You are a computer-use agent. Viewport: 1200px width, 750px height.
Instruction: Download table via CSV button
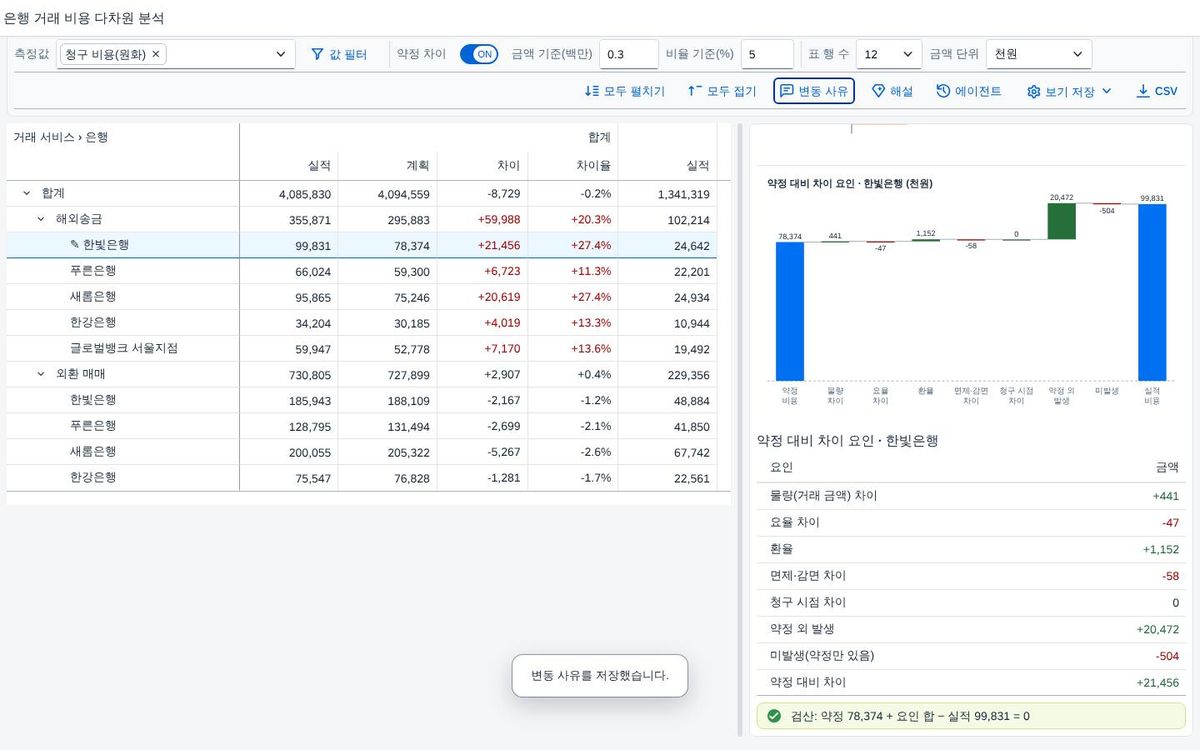tap(1157, 91)
